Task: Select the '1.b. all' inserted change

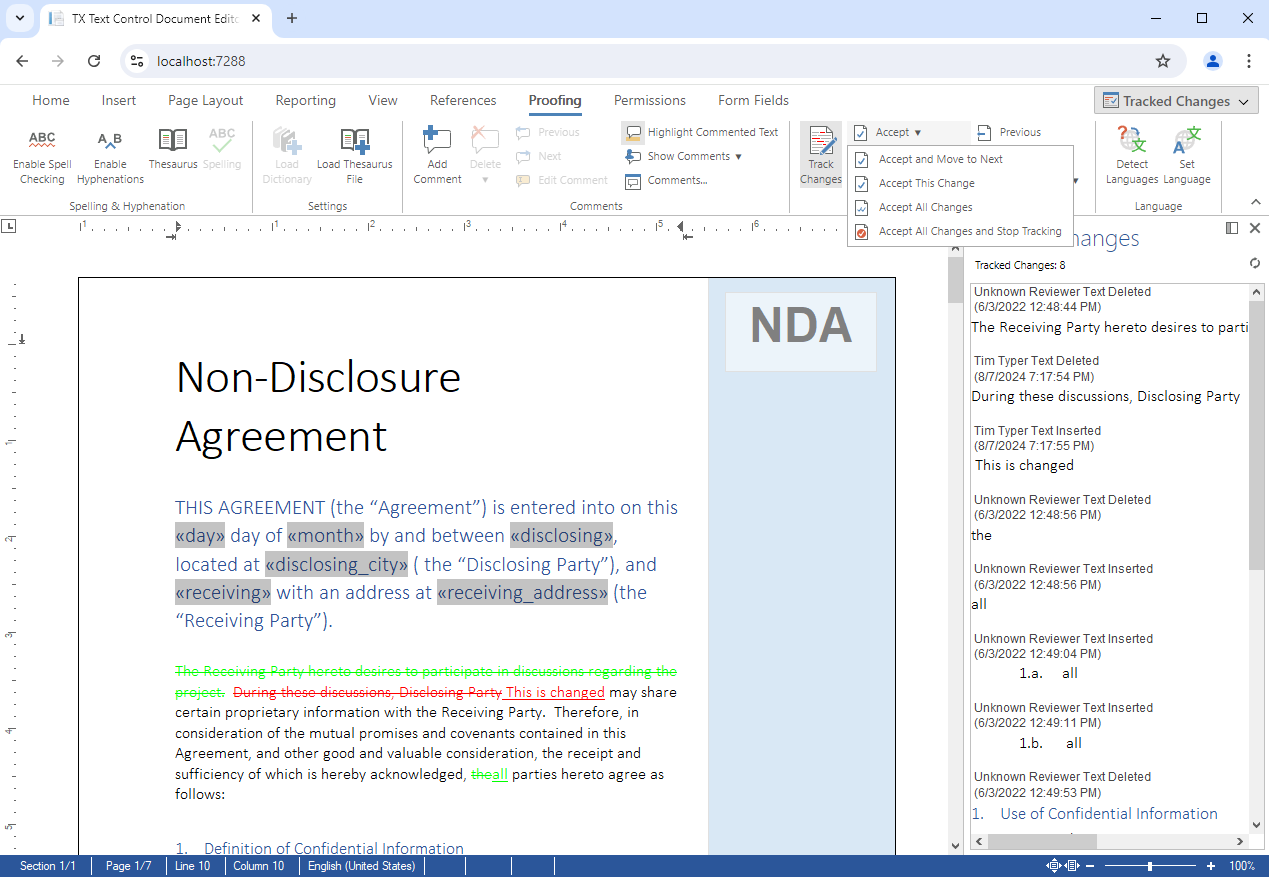Action: [x=1108, y=726]
